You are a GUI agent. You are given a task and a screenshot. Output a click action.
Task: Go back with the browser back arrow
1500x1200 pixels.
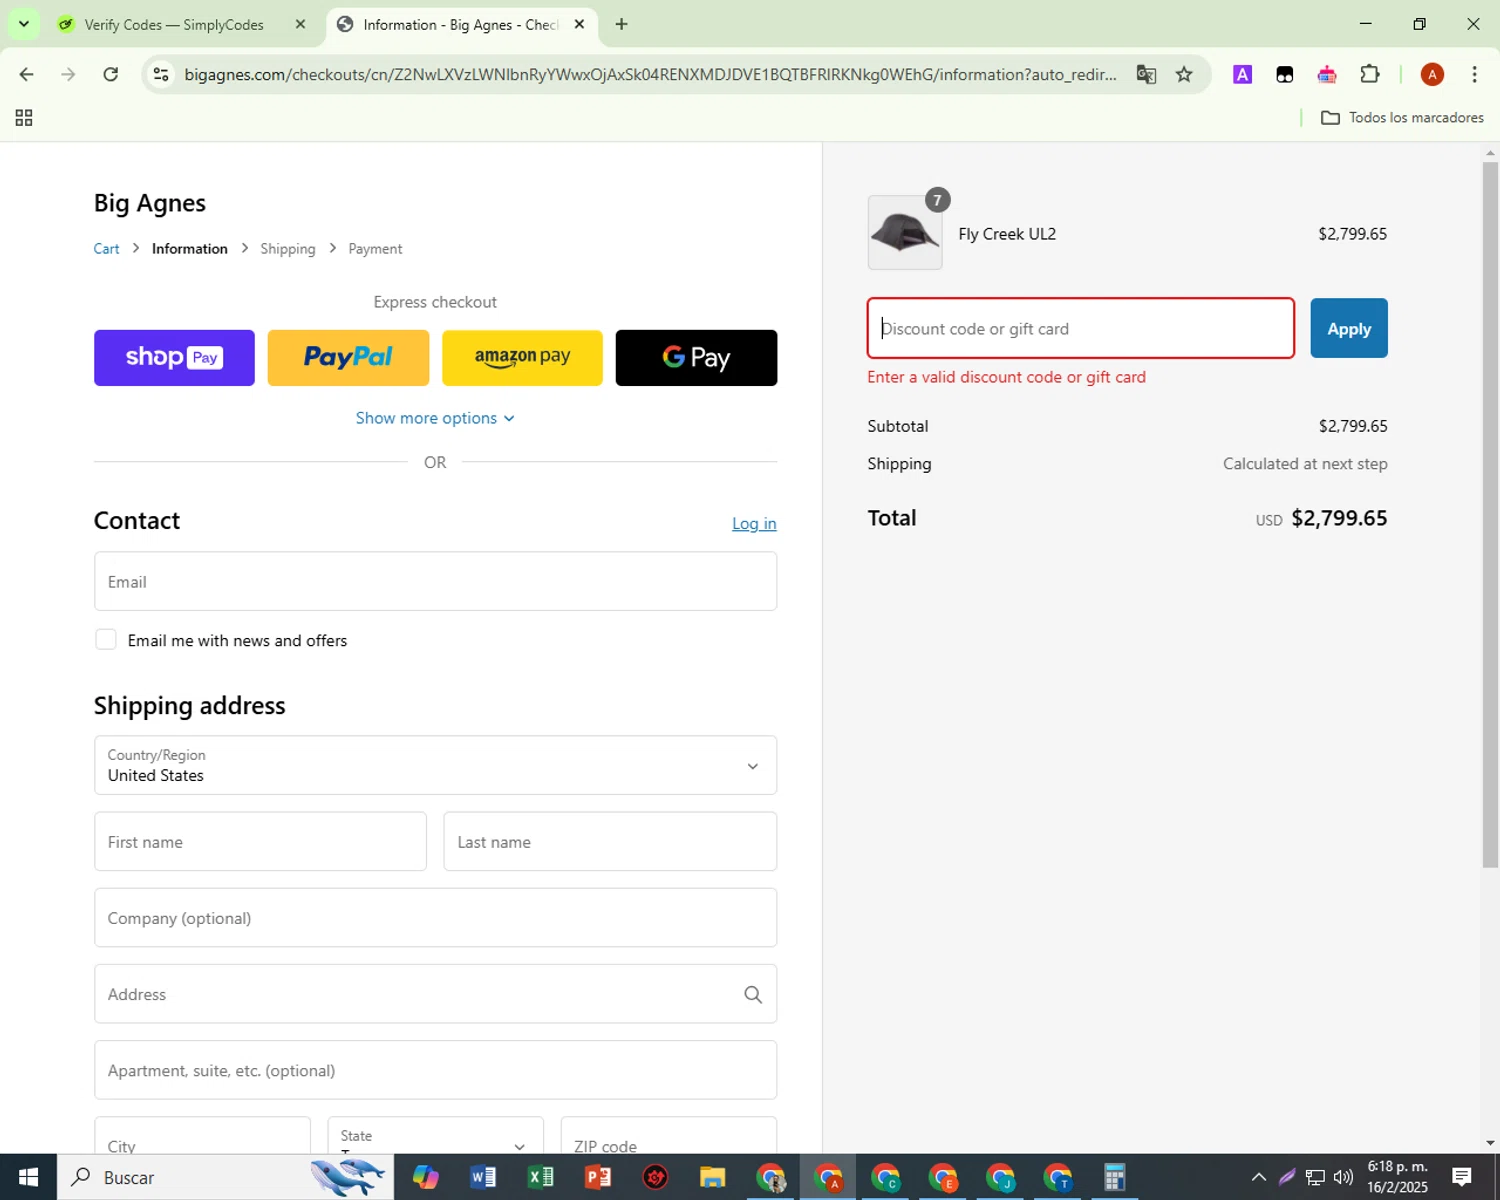[27, 74]
